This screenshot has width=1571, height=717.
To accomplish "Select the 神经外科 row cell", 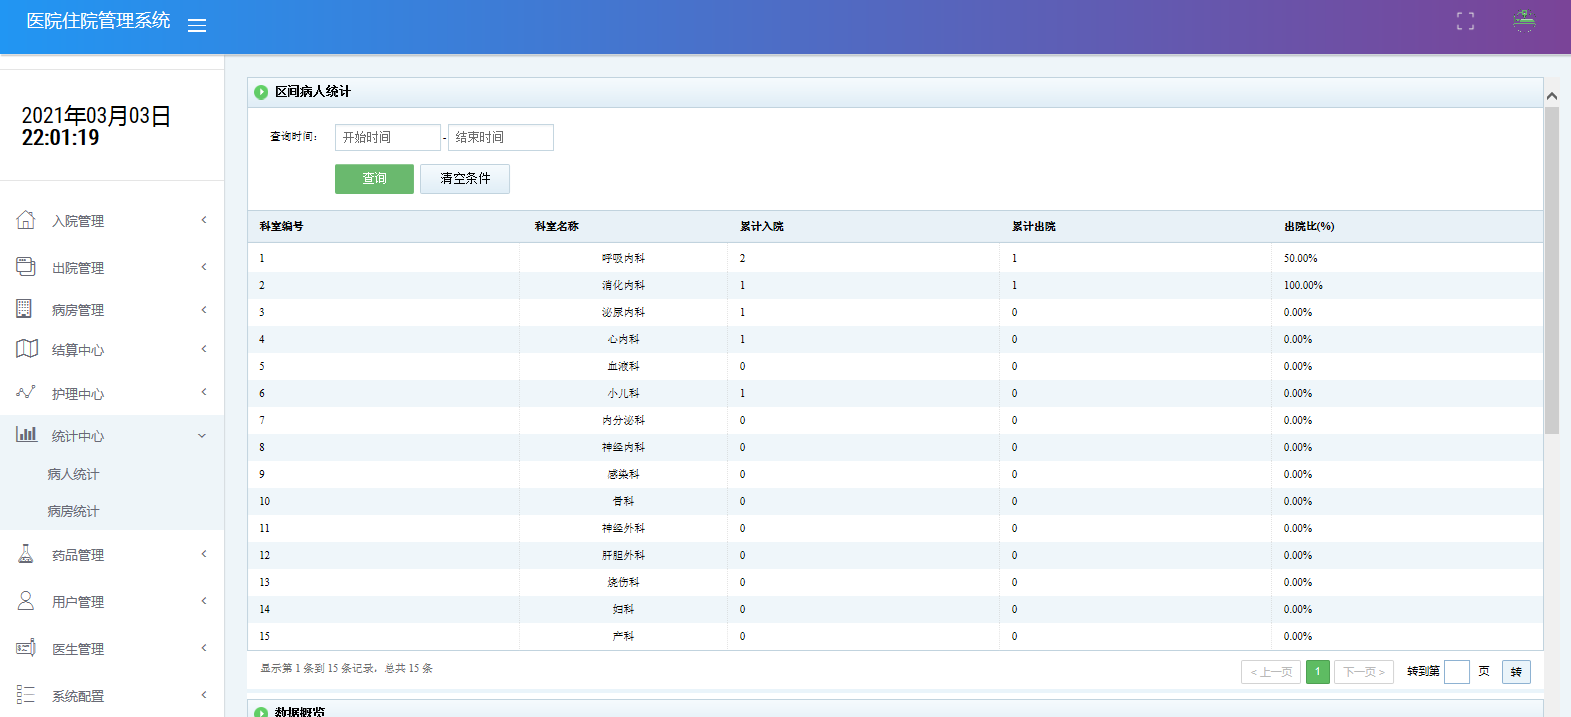I will [x=623, y=528].
